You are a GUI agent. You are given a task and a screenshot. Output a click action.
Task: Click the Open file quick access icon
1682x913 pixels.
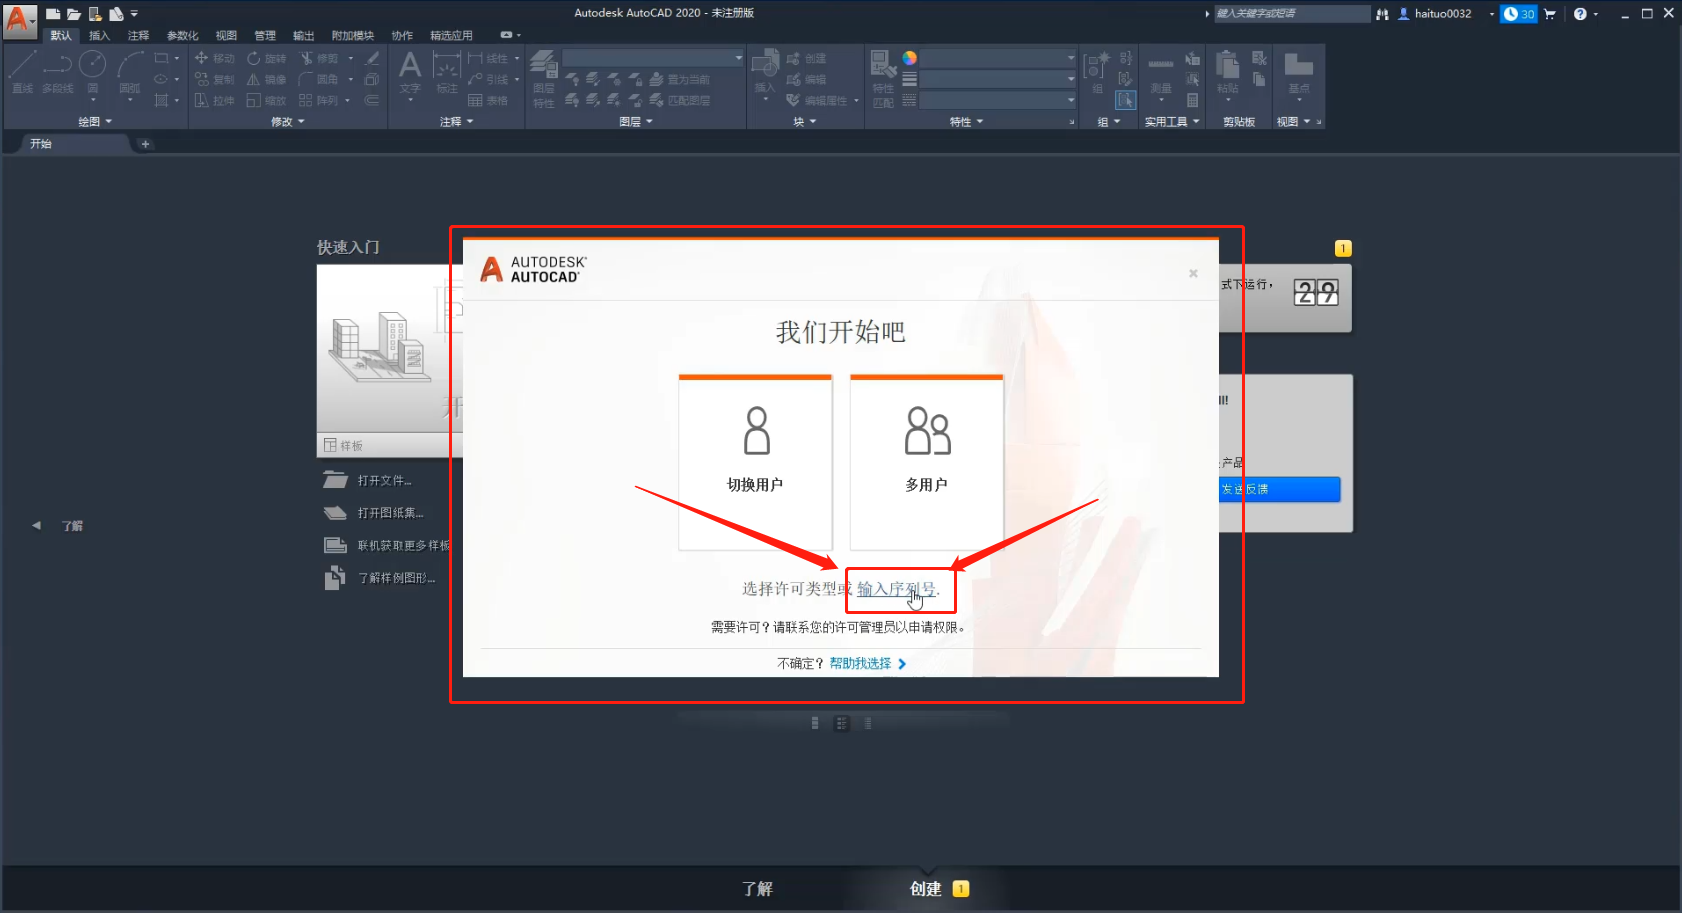coord(74,14)
